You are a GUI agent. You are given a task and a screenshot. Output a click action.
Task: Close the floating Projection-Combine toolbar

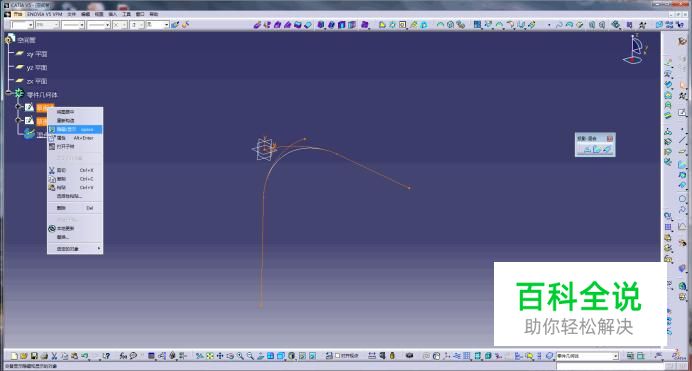[610, 139]
